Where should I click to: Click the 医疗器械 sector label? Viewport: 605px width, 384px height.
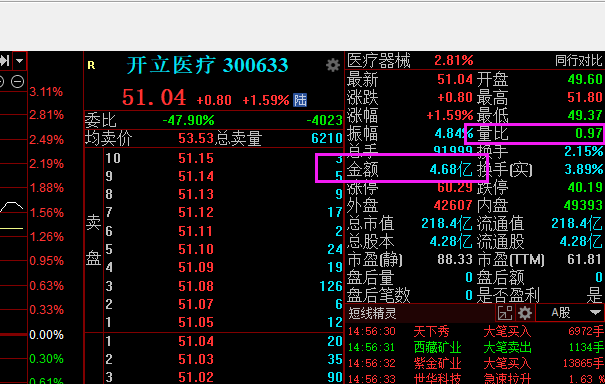coord(379,61)
